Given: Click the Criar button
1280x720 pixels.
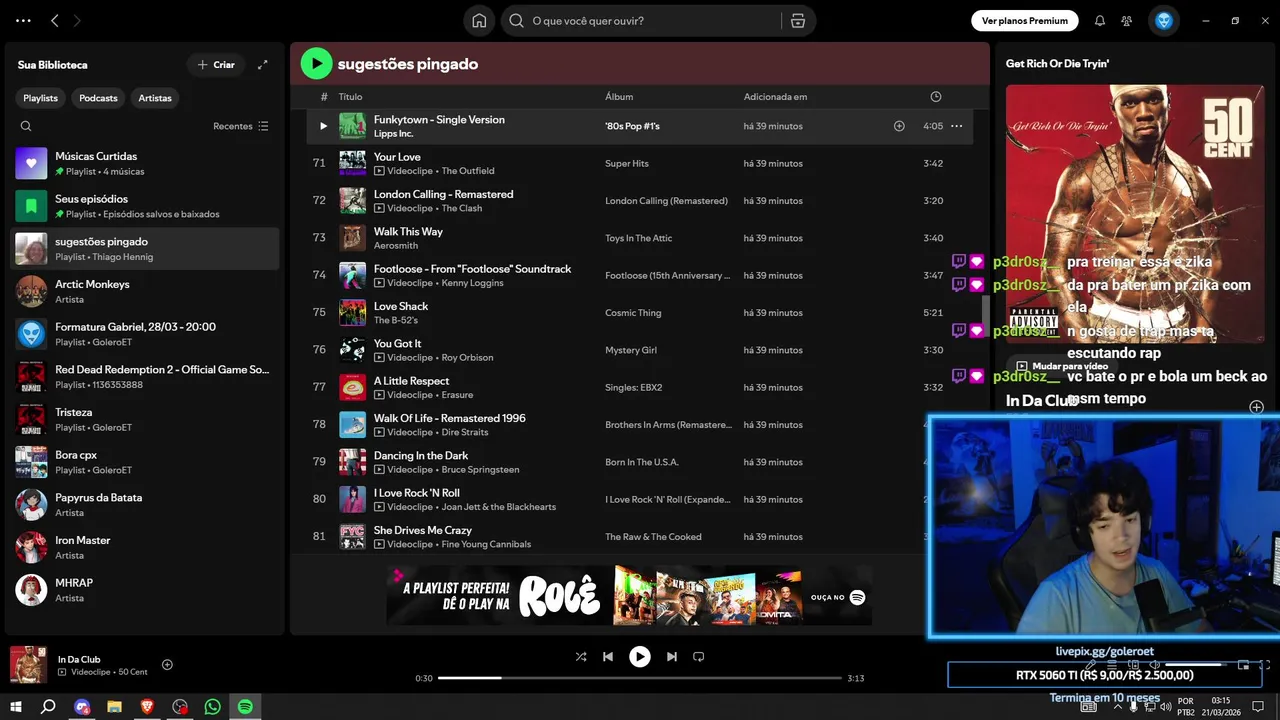Looking at the screenshot, I should [x=216, y=65].
